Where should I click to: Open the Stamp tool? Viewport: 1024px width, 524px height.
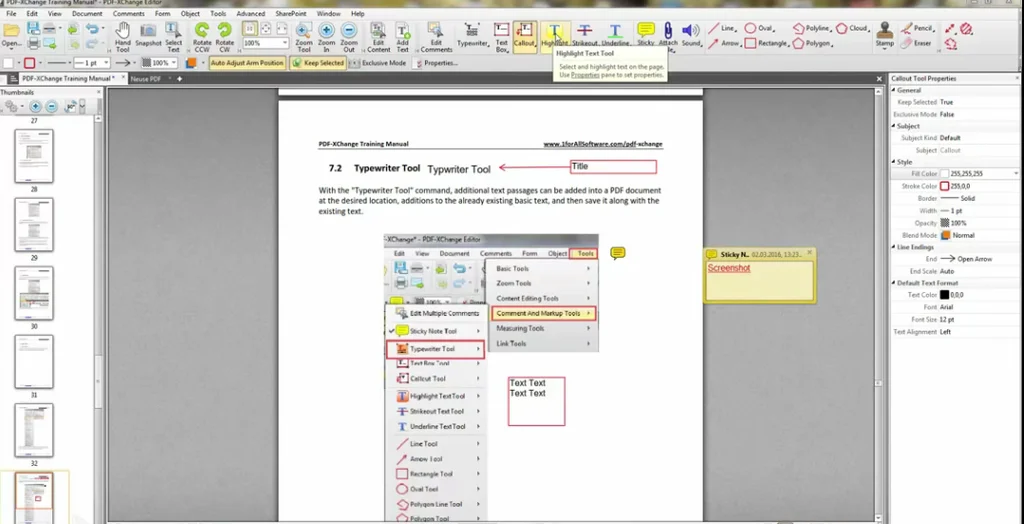coord(885,34)
